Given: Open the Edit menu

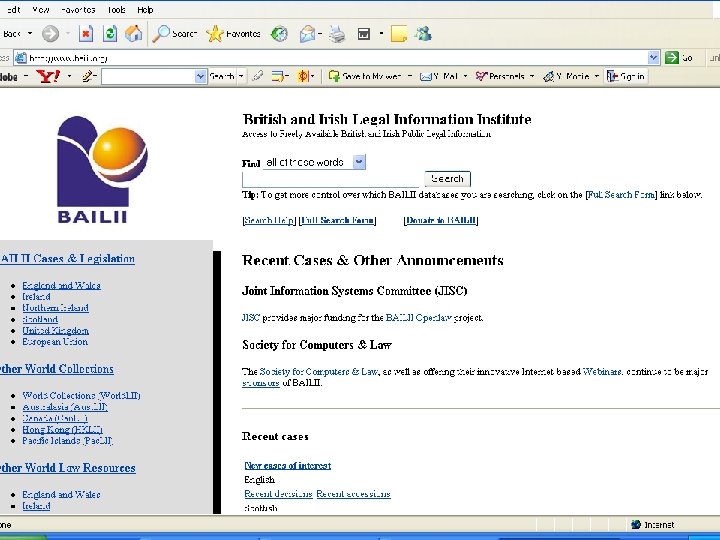Looking at the screenshot, I should tap(13, 10).
